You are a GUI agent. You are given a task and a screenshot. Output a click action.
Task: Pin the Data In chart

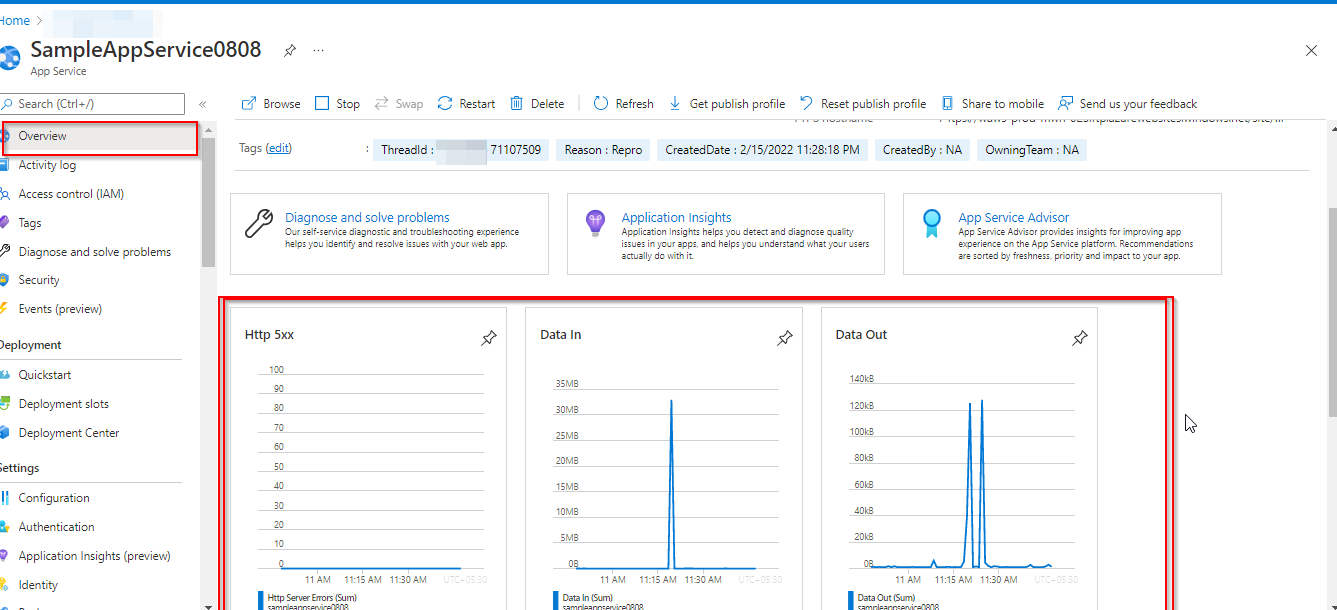click(784, 339)
